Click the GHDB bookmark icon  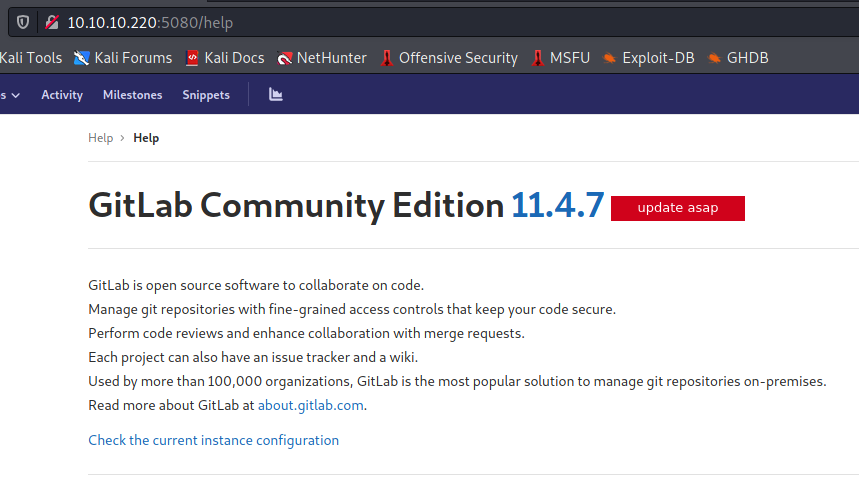point(714,58)
